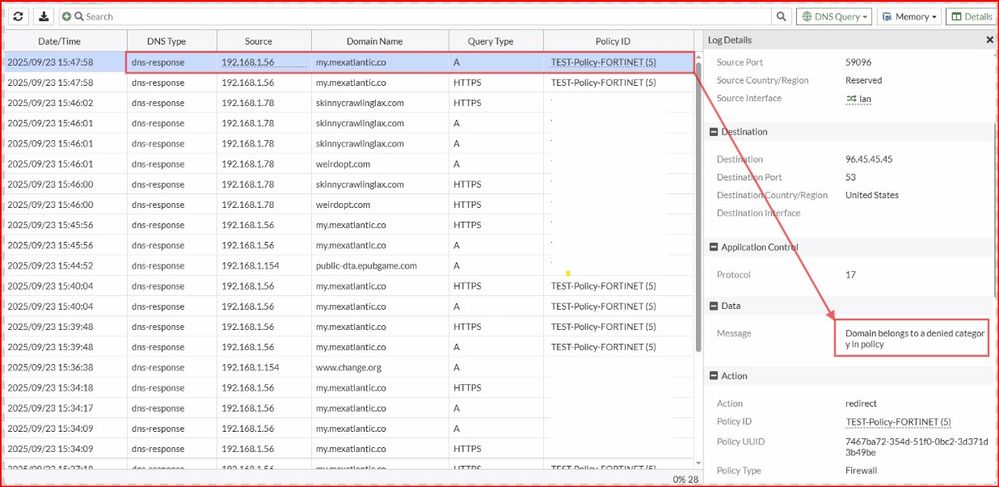Screen dimensions: 999x487
Task: Select HTTPS query type in 15:40:04 row
Action: tap(467, 286)
